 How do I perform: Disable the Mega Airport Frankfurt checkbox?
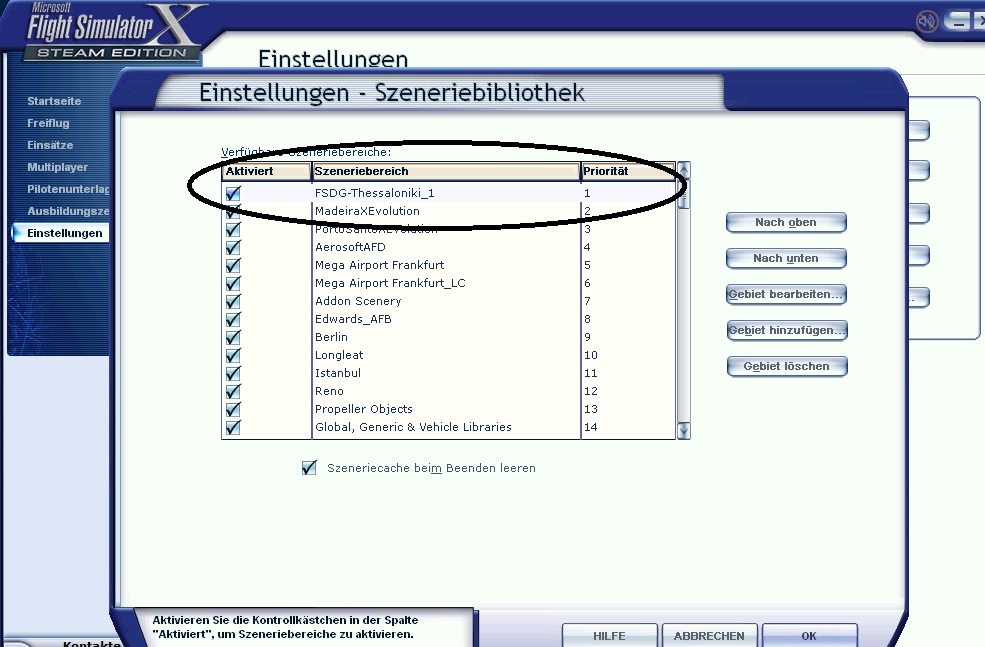(x=233, y=266)
